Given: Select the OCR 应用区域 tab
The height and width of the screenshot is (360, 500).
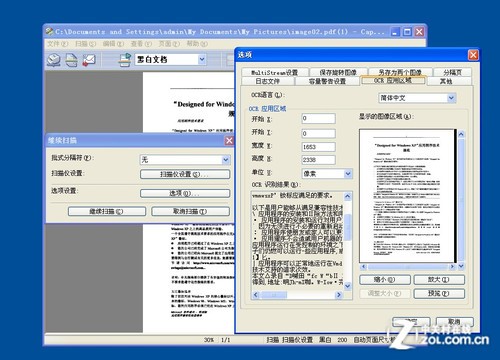Looking at the screenshot, I should [393, 80].
